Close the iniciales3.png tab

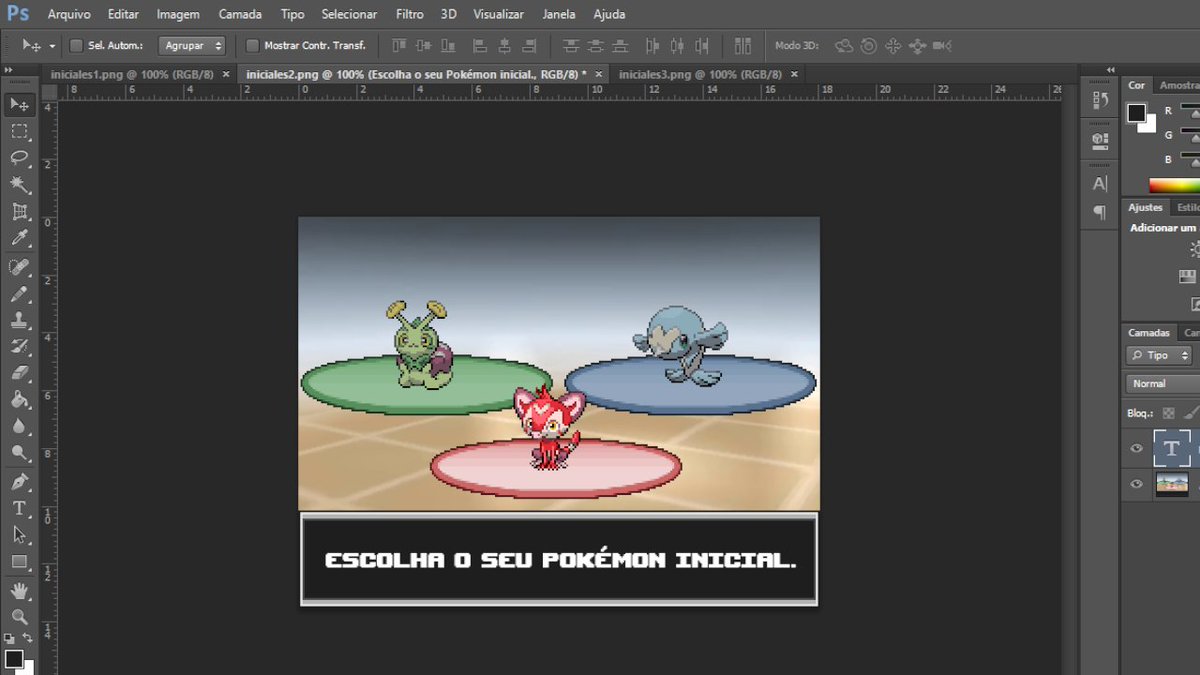(x=795, y=74)
